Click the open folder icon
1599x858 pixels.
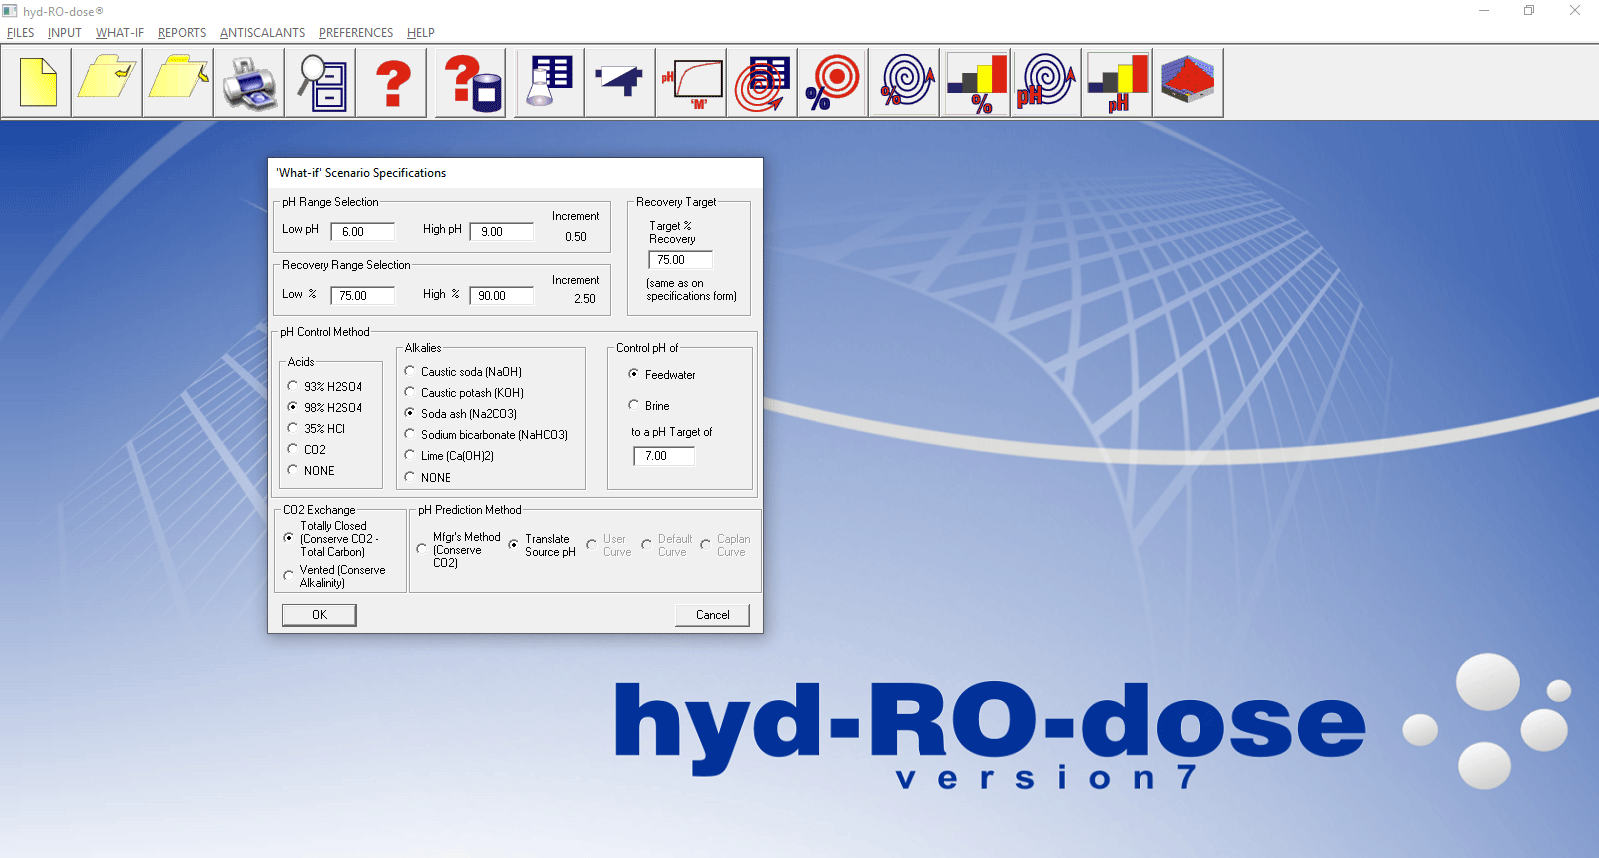[x=107, y=82]
